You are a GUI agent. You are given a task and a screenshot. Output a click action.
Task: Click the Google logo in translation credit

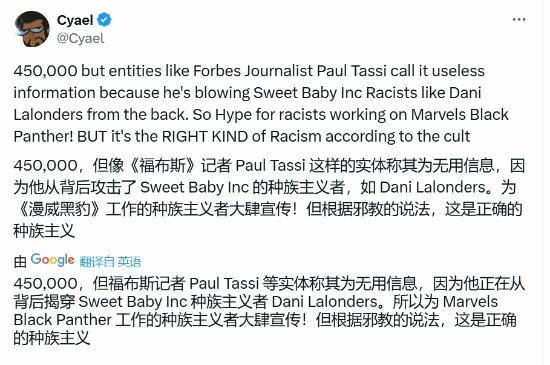(x=53, y=260)
